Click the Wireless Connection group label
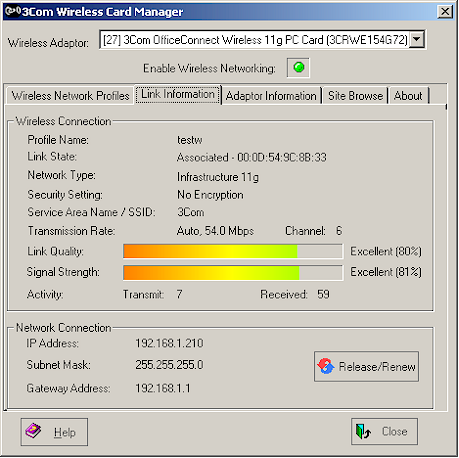The image size is (459, 458). coord(63,121)
